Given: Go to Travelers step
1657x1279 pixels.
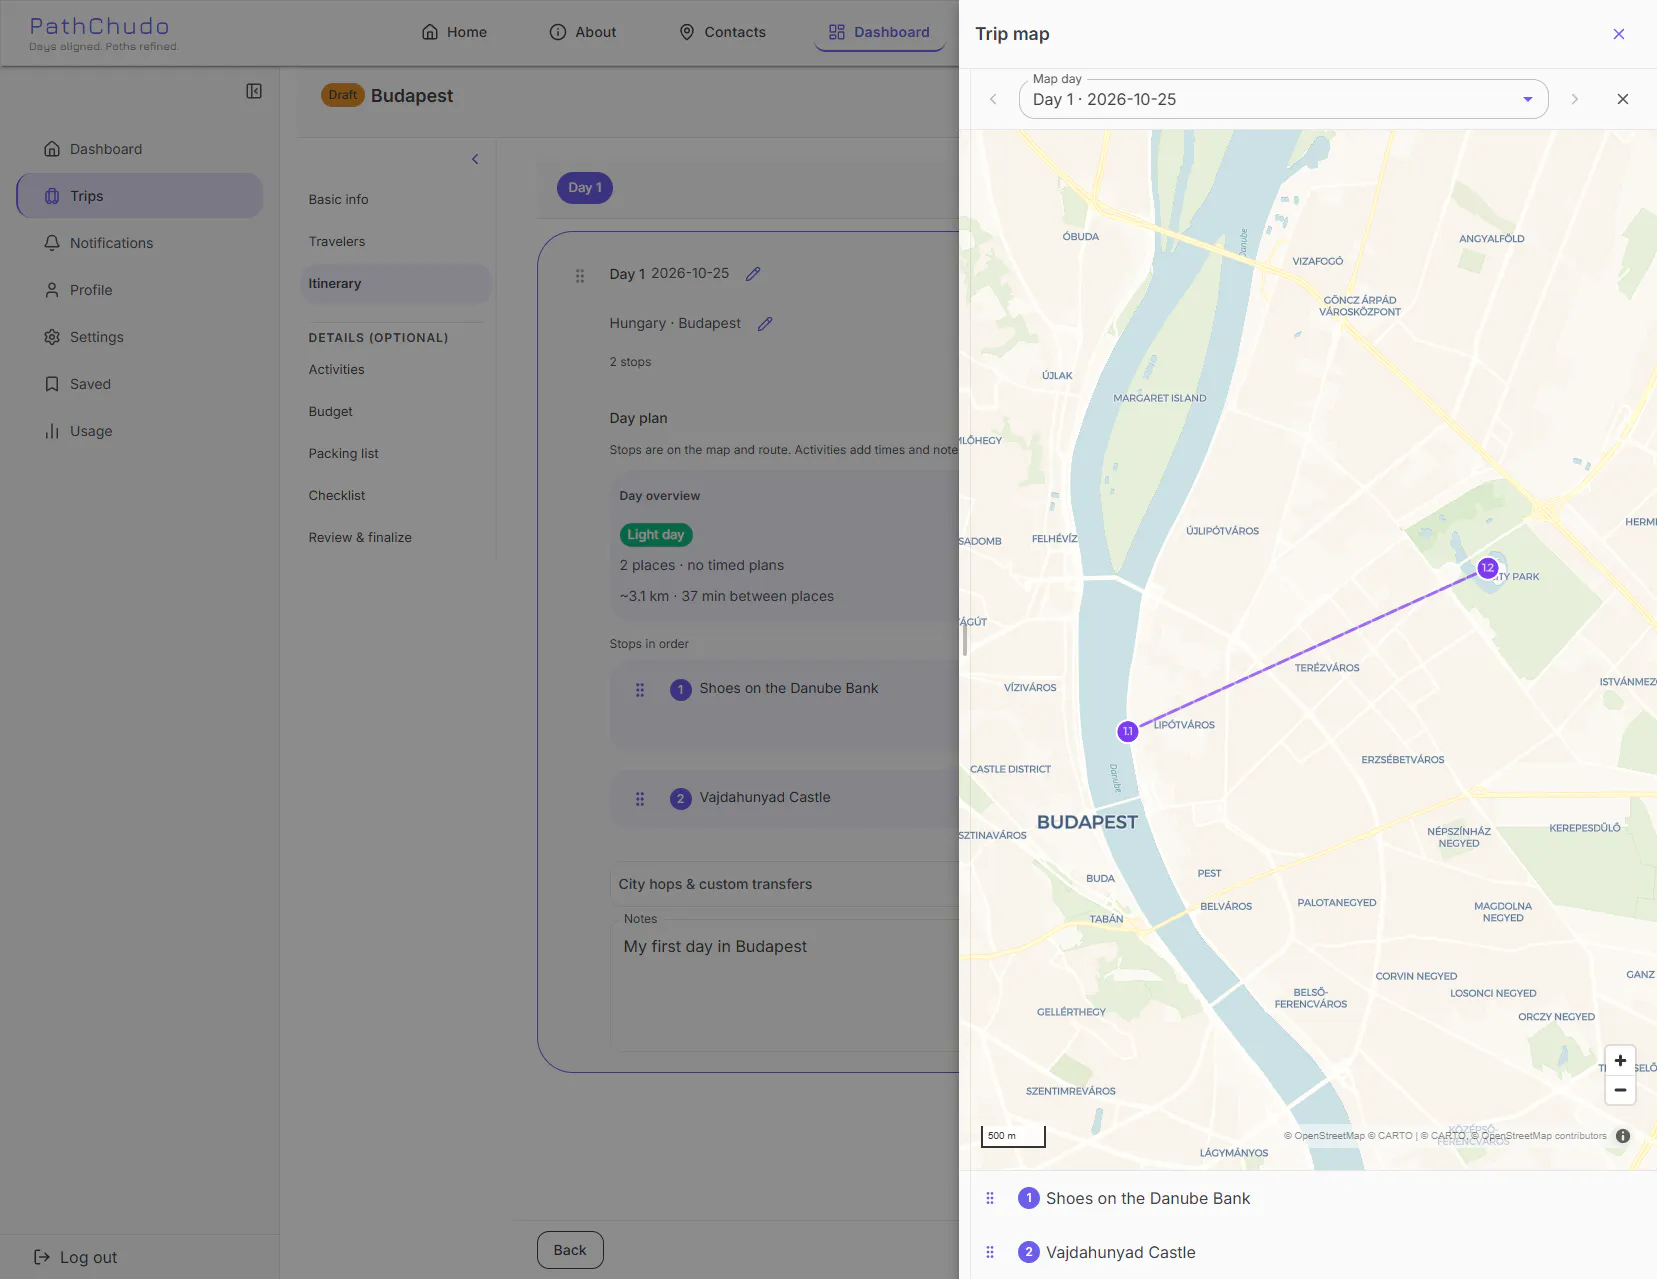Looking at the screenshot, I should pyautogui.click(x=395, y=242).
